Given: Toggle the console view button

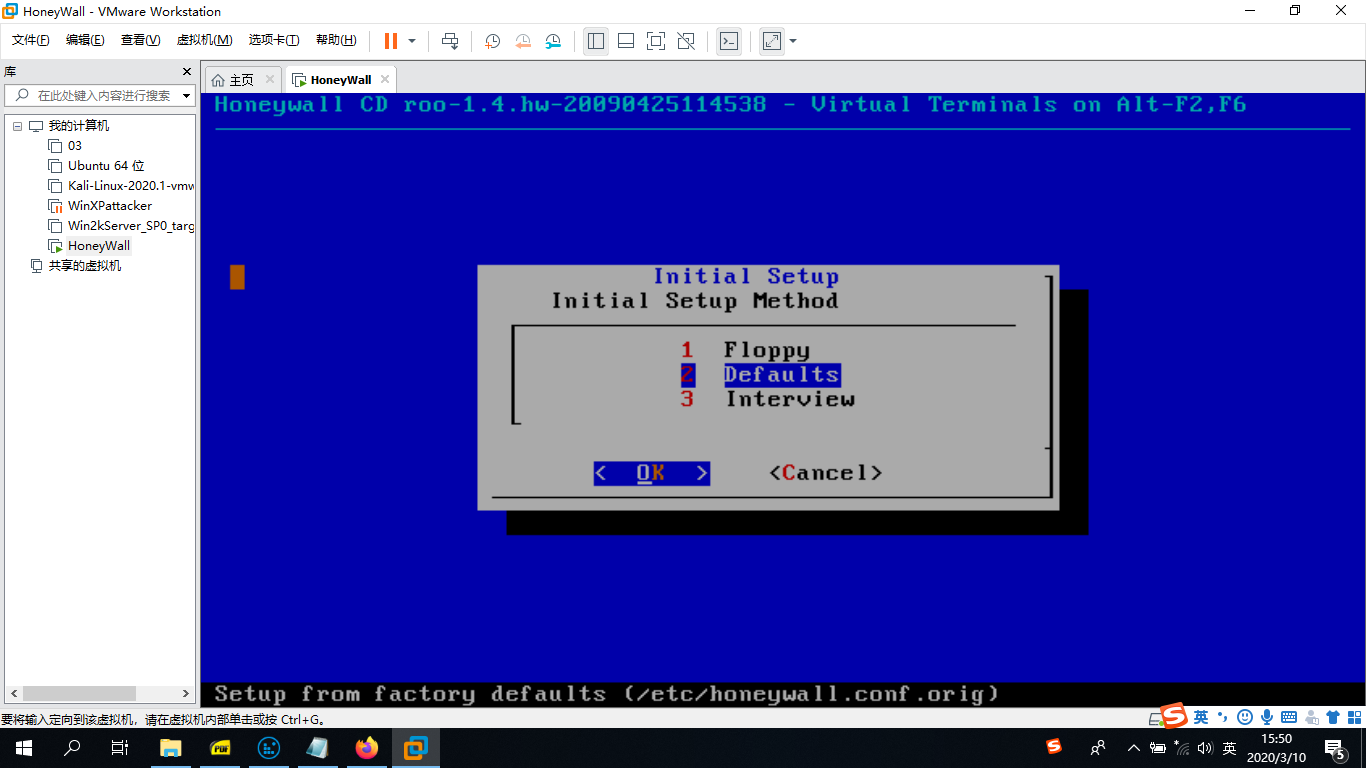Looking at the screenshot, I should 729,41.
